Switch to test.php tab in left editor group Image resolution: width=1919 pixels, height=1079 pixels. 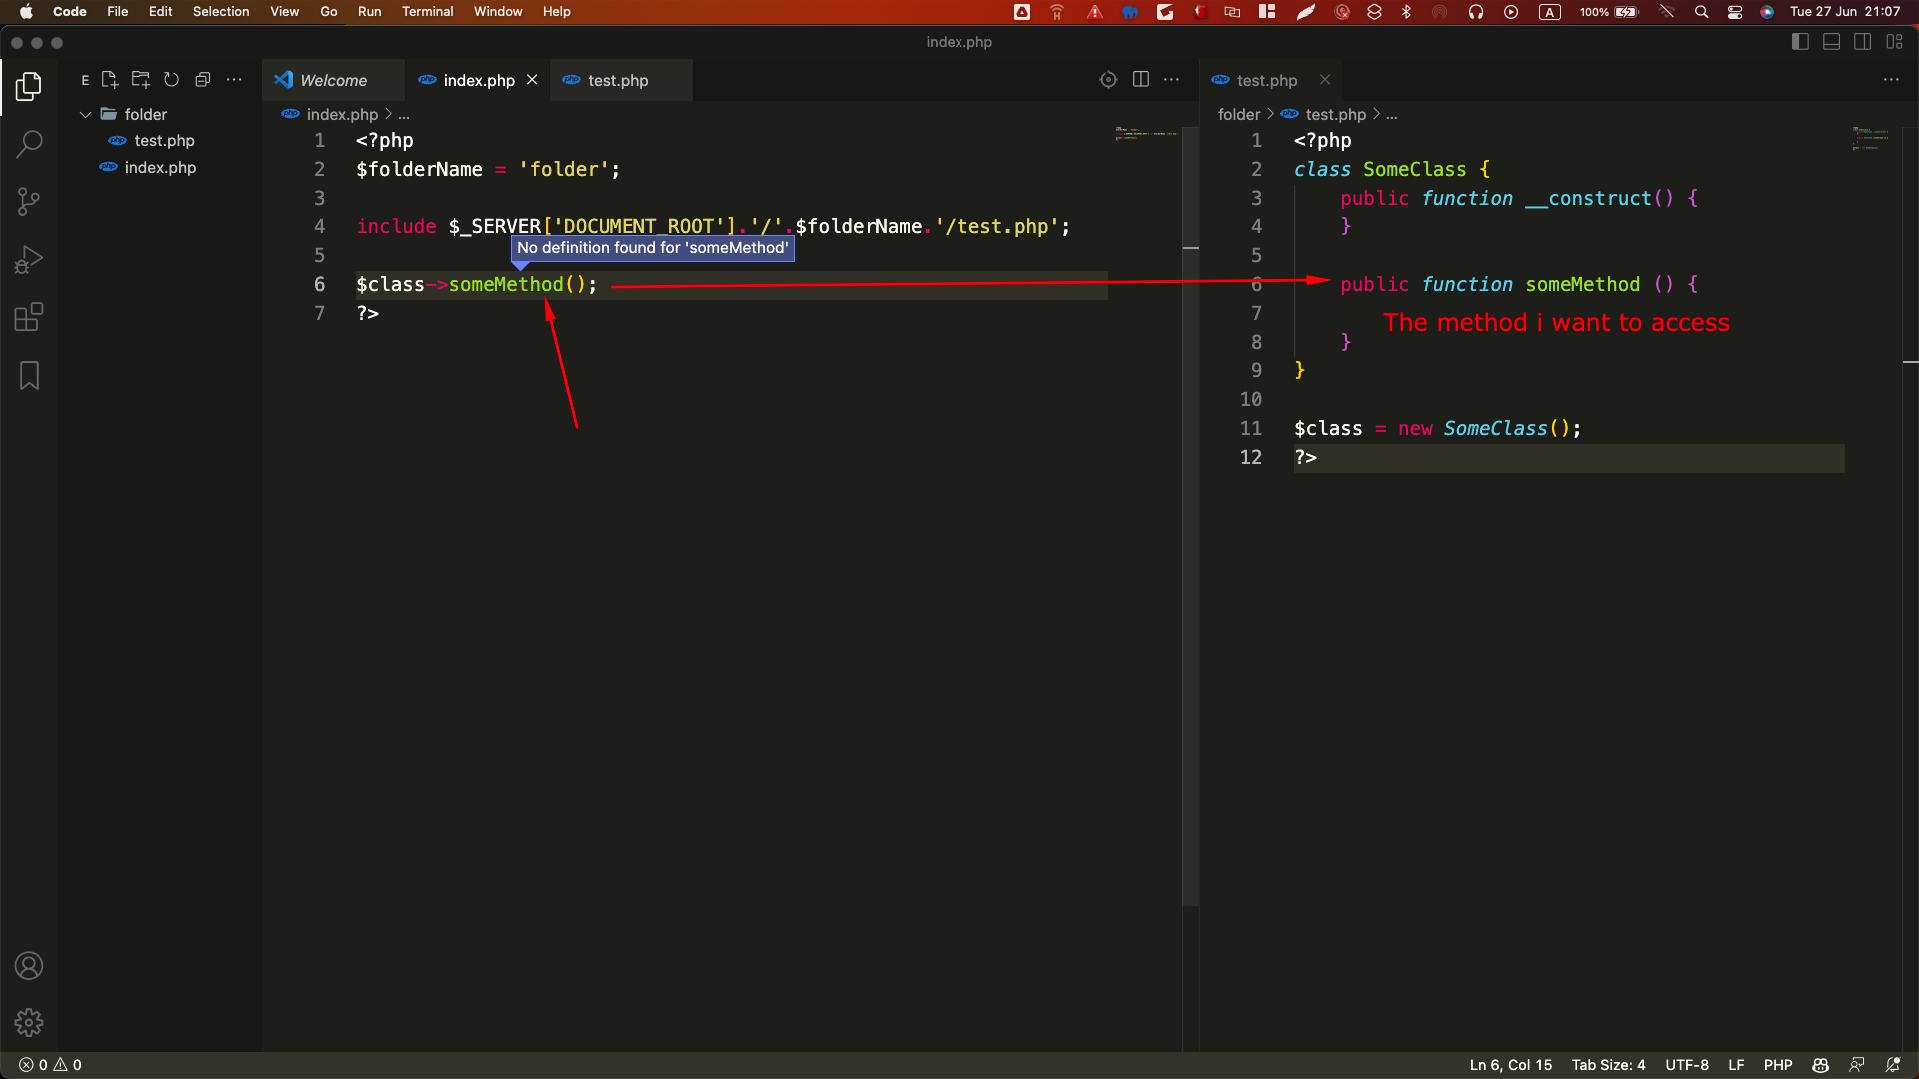[618, 80]
